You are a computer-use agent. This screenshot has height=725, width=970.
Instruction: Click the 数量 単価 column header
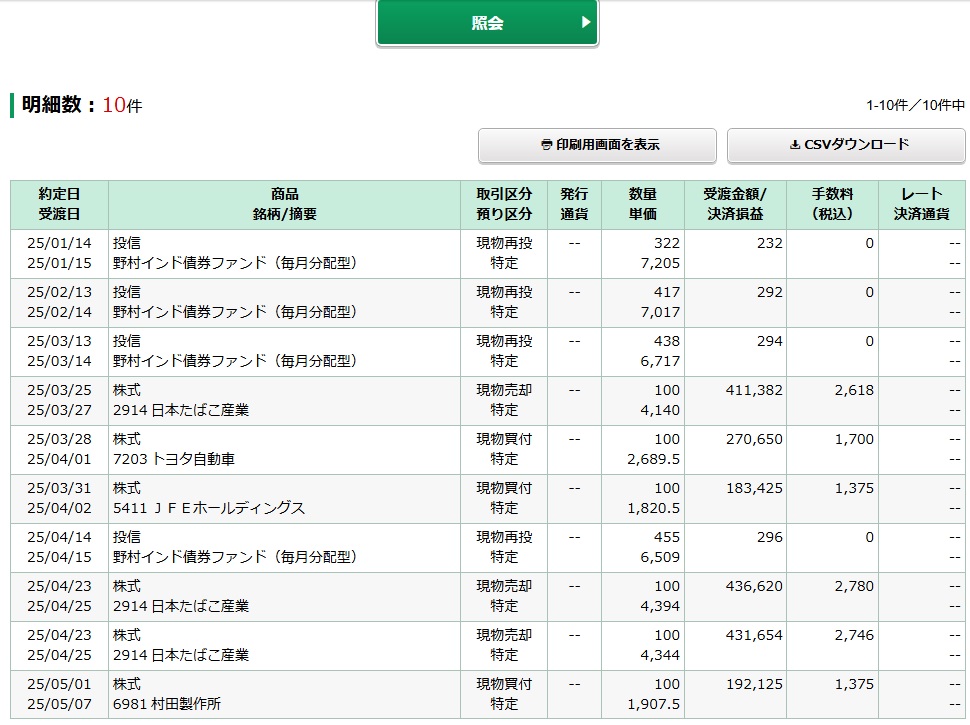tap(642, 204)
